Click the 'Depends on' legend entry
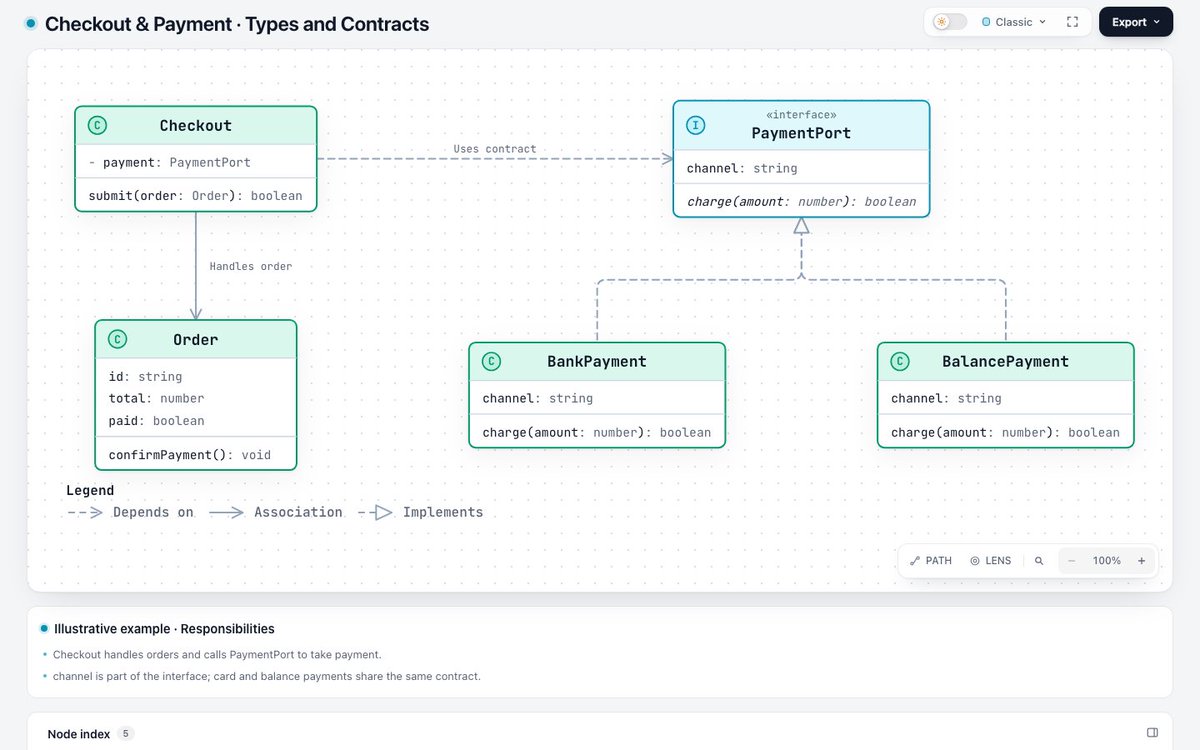The image size is (1200, 750). 131,512
